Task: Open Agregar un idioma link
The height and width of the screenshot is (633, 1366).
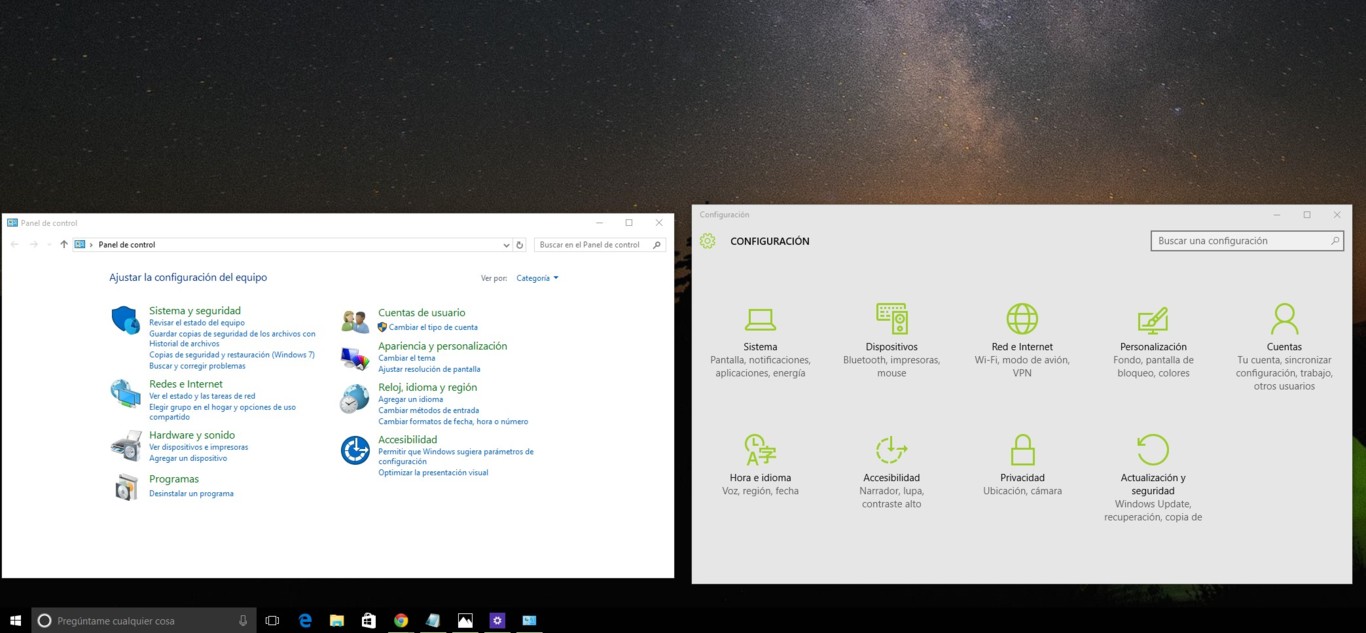Action: pyautogui.click(x=410, y=399)
